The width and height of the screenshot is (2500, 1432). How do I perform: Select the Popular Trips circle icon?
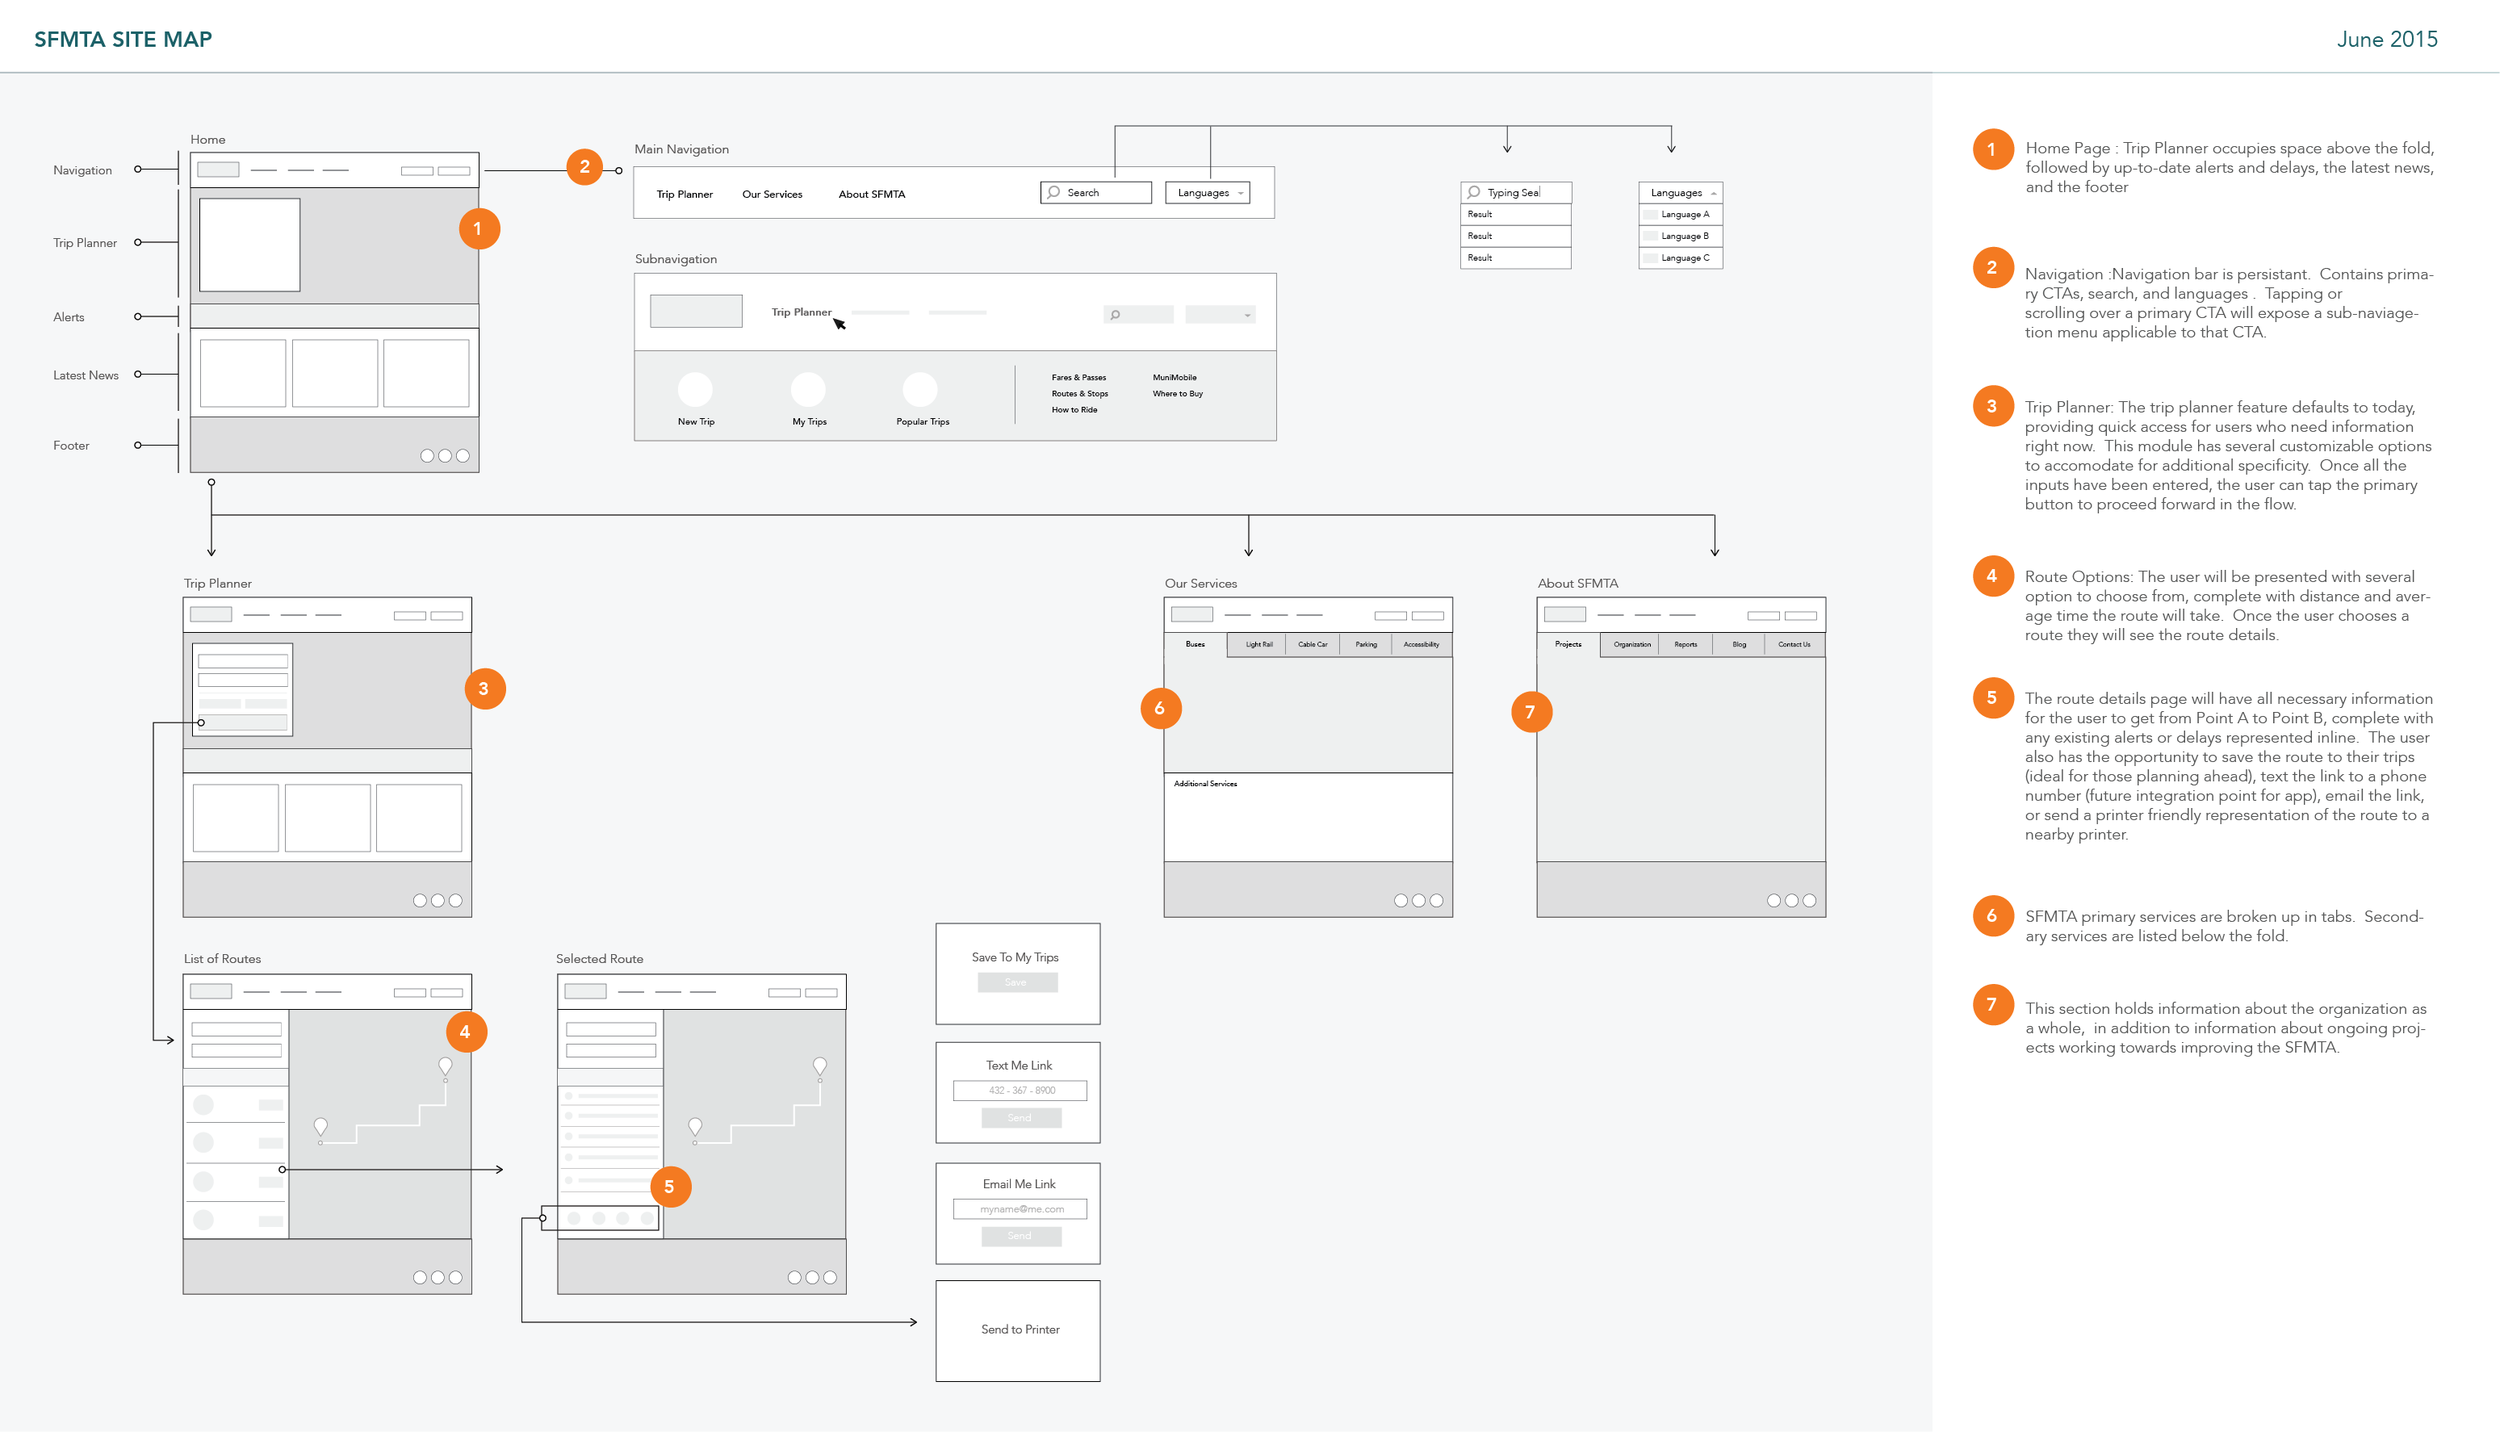[920, 388]
